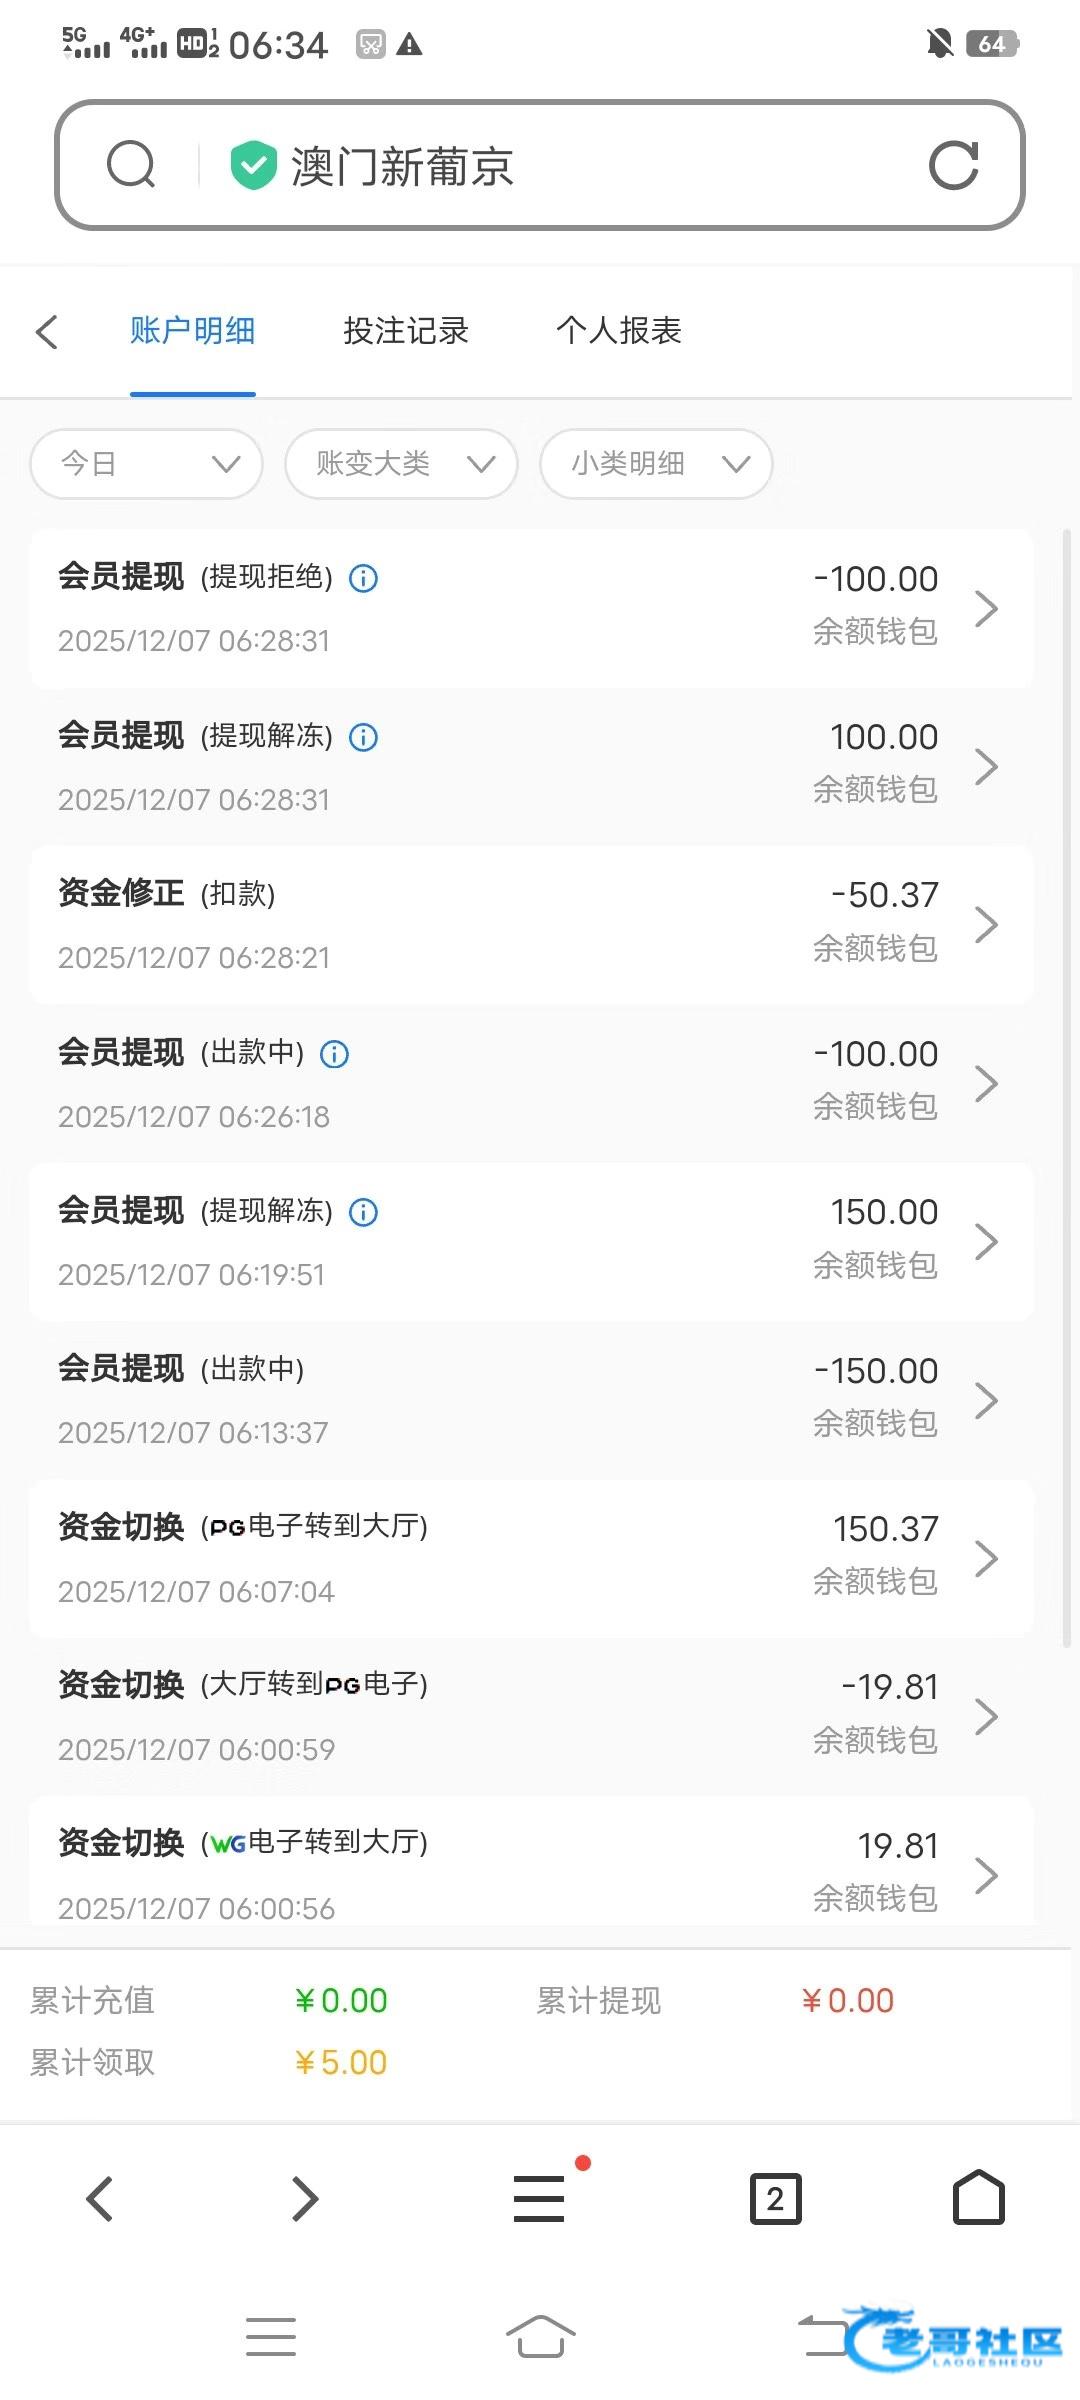
Task: Open the tab switcher showing 2 tabs
Action: (775, 2199)
